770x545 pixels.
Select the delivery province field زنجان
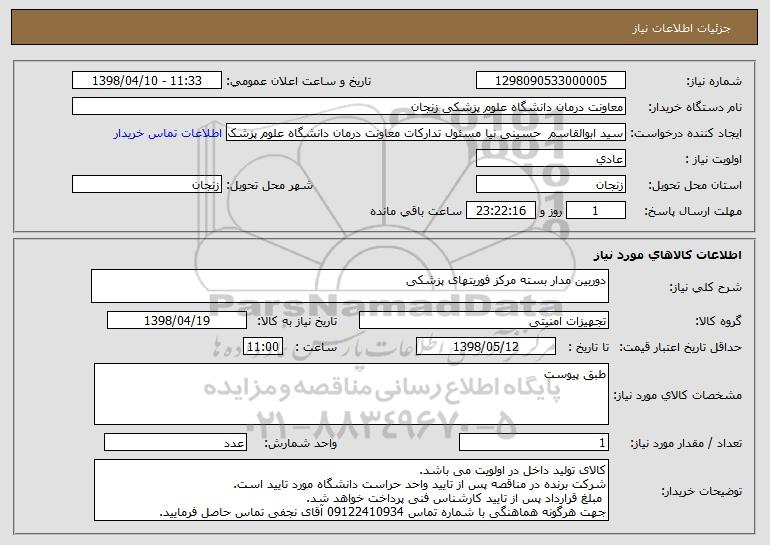pyautogui.click(x=550, y=185)
